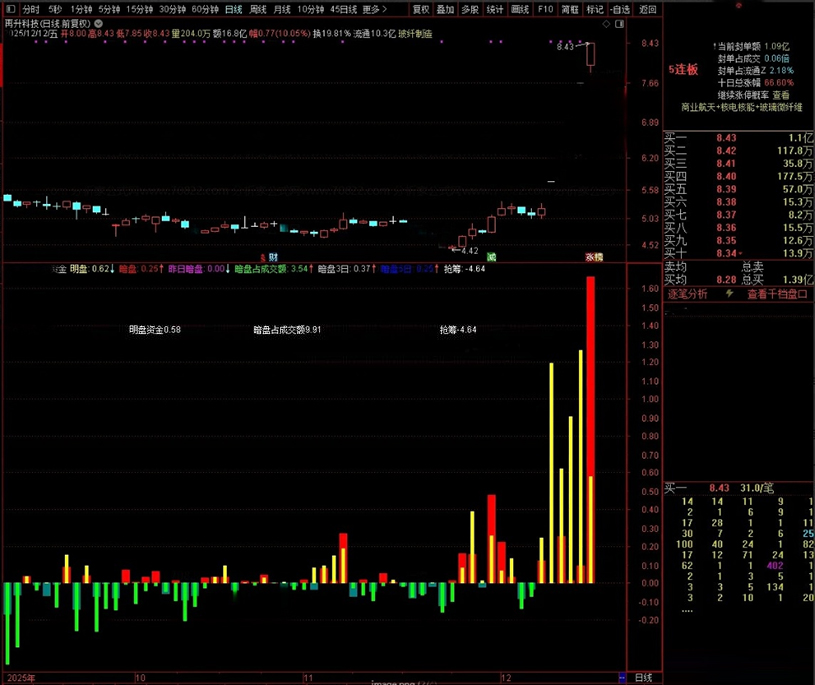Toggle the sidebar panel icon at top-left
This screenshot has height=685, width=815.
pyautogui.click(x=10, y=9)
